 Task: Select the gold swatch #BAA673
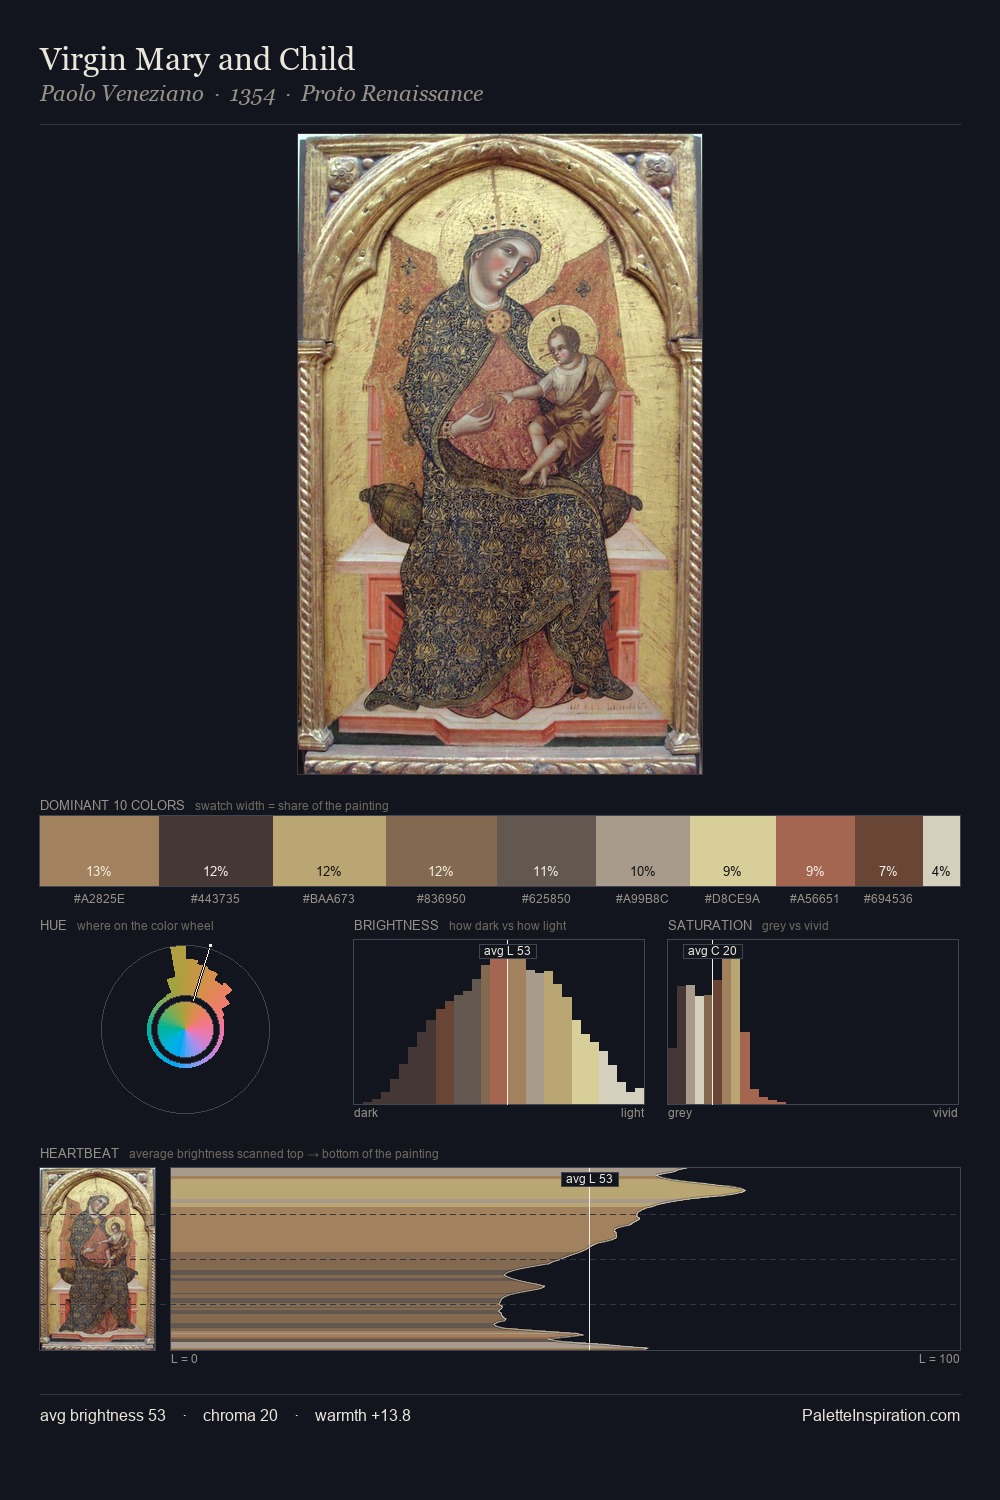point(329,851)
